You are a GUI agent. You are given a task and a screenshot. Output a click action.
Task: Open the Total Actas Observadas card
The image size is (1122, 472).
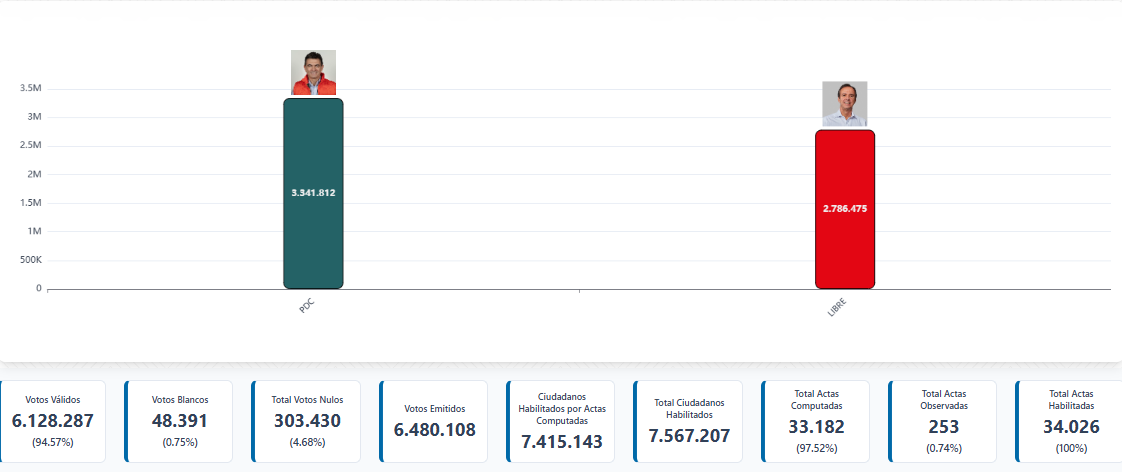pos(942,421)
